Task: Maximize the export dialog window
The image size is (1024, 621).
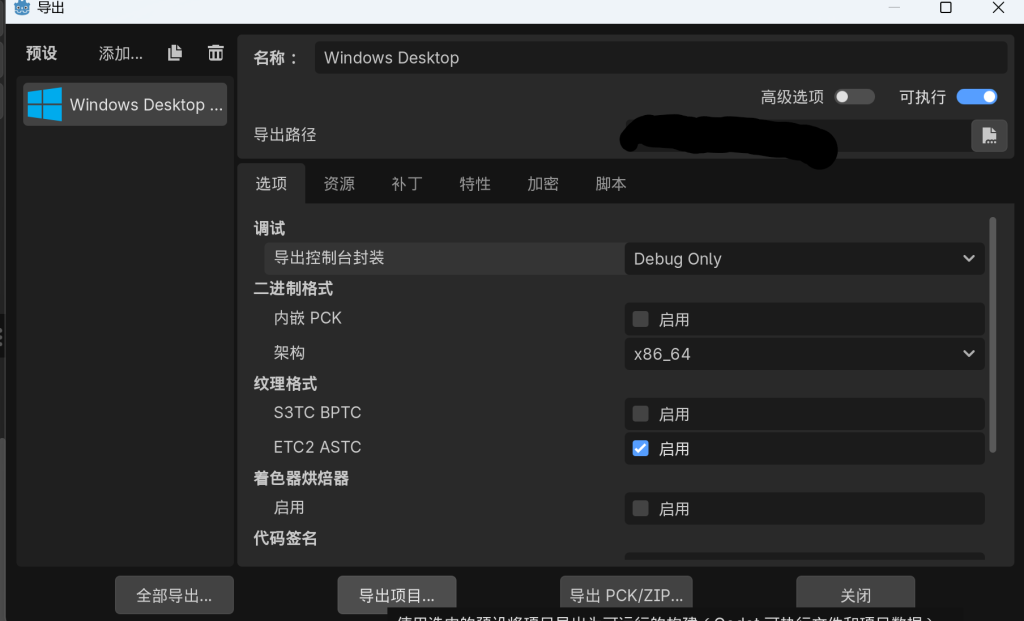Action: coord(945,8)
